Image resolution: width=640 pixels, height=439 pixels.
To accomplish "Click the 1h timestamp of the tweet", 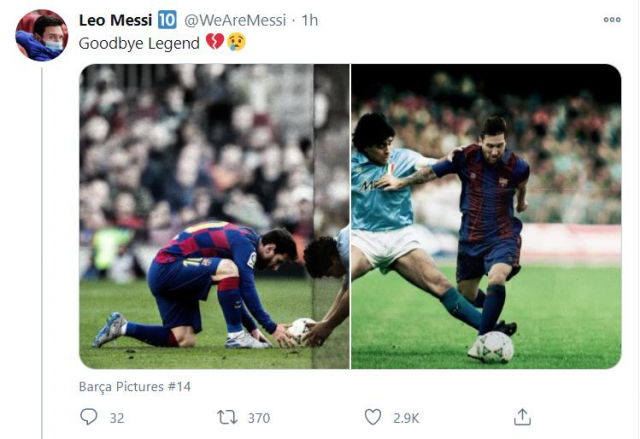I will click(x=310, y=20).
